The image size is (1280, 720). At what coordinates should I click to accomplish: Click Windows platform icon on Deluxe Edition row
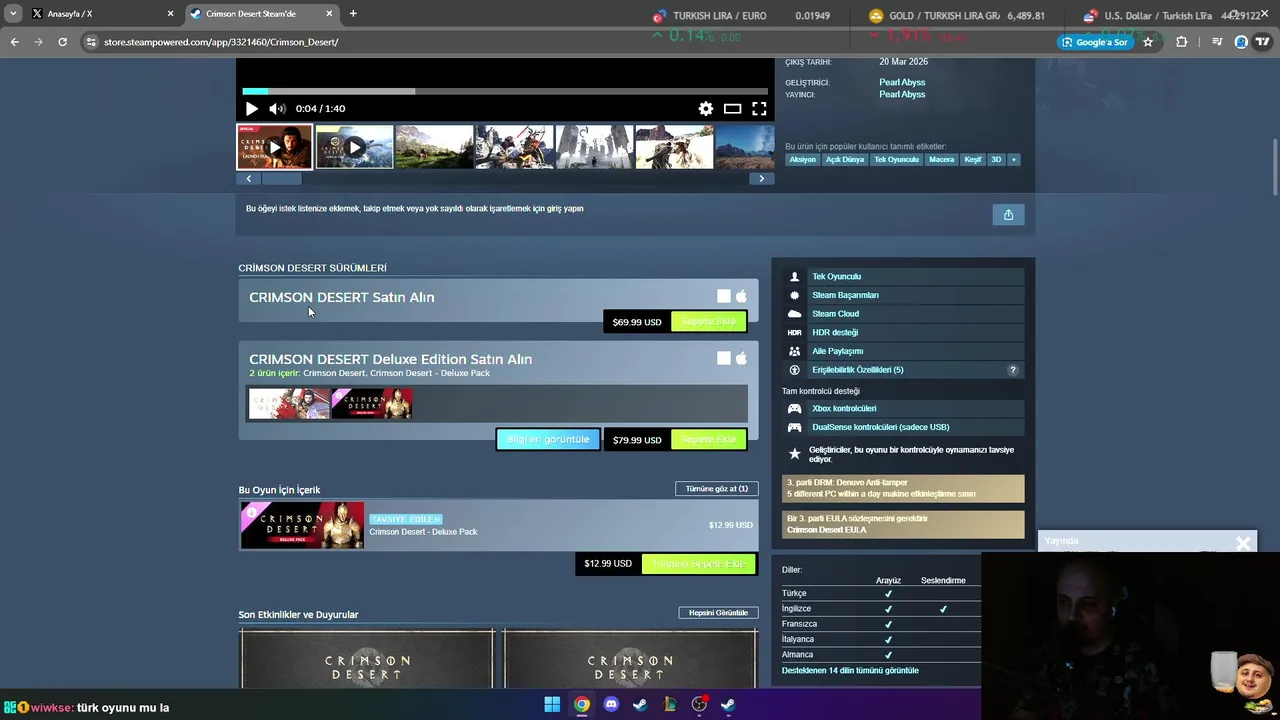[724, 358]
